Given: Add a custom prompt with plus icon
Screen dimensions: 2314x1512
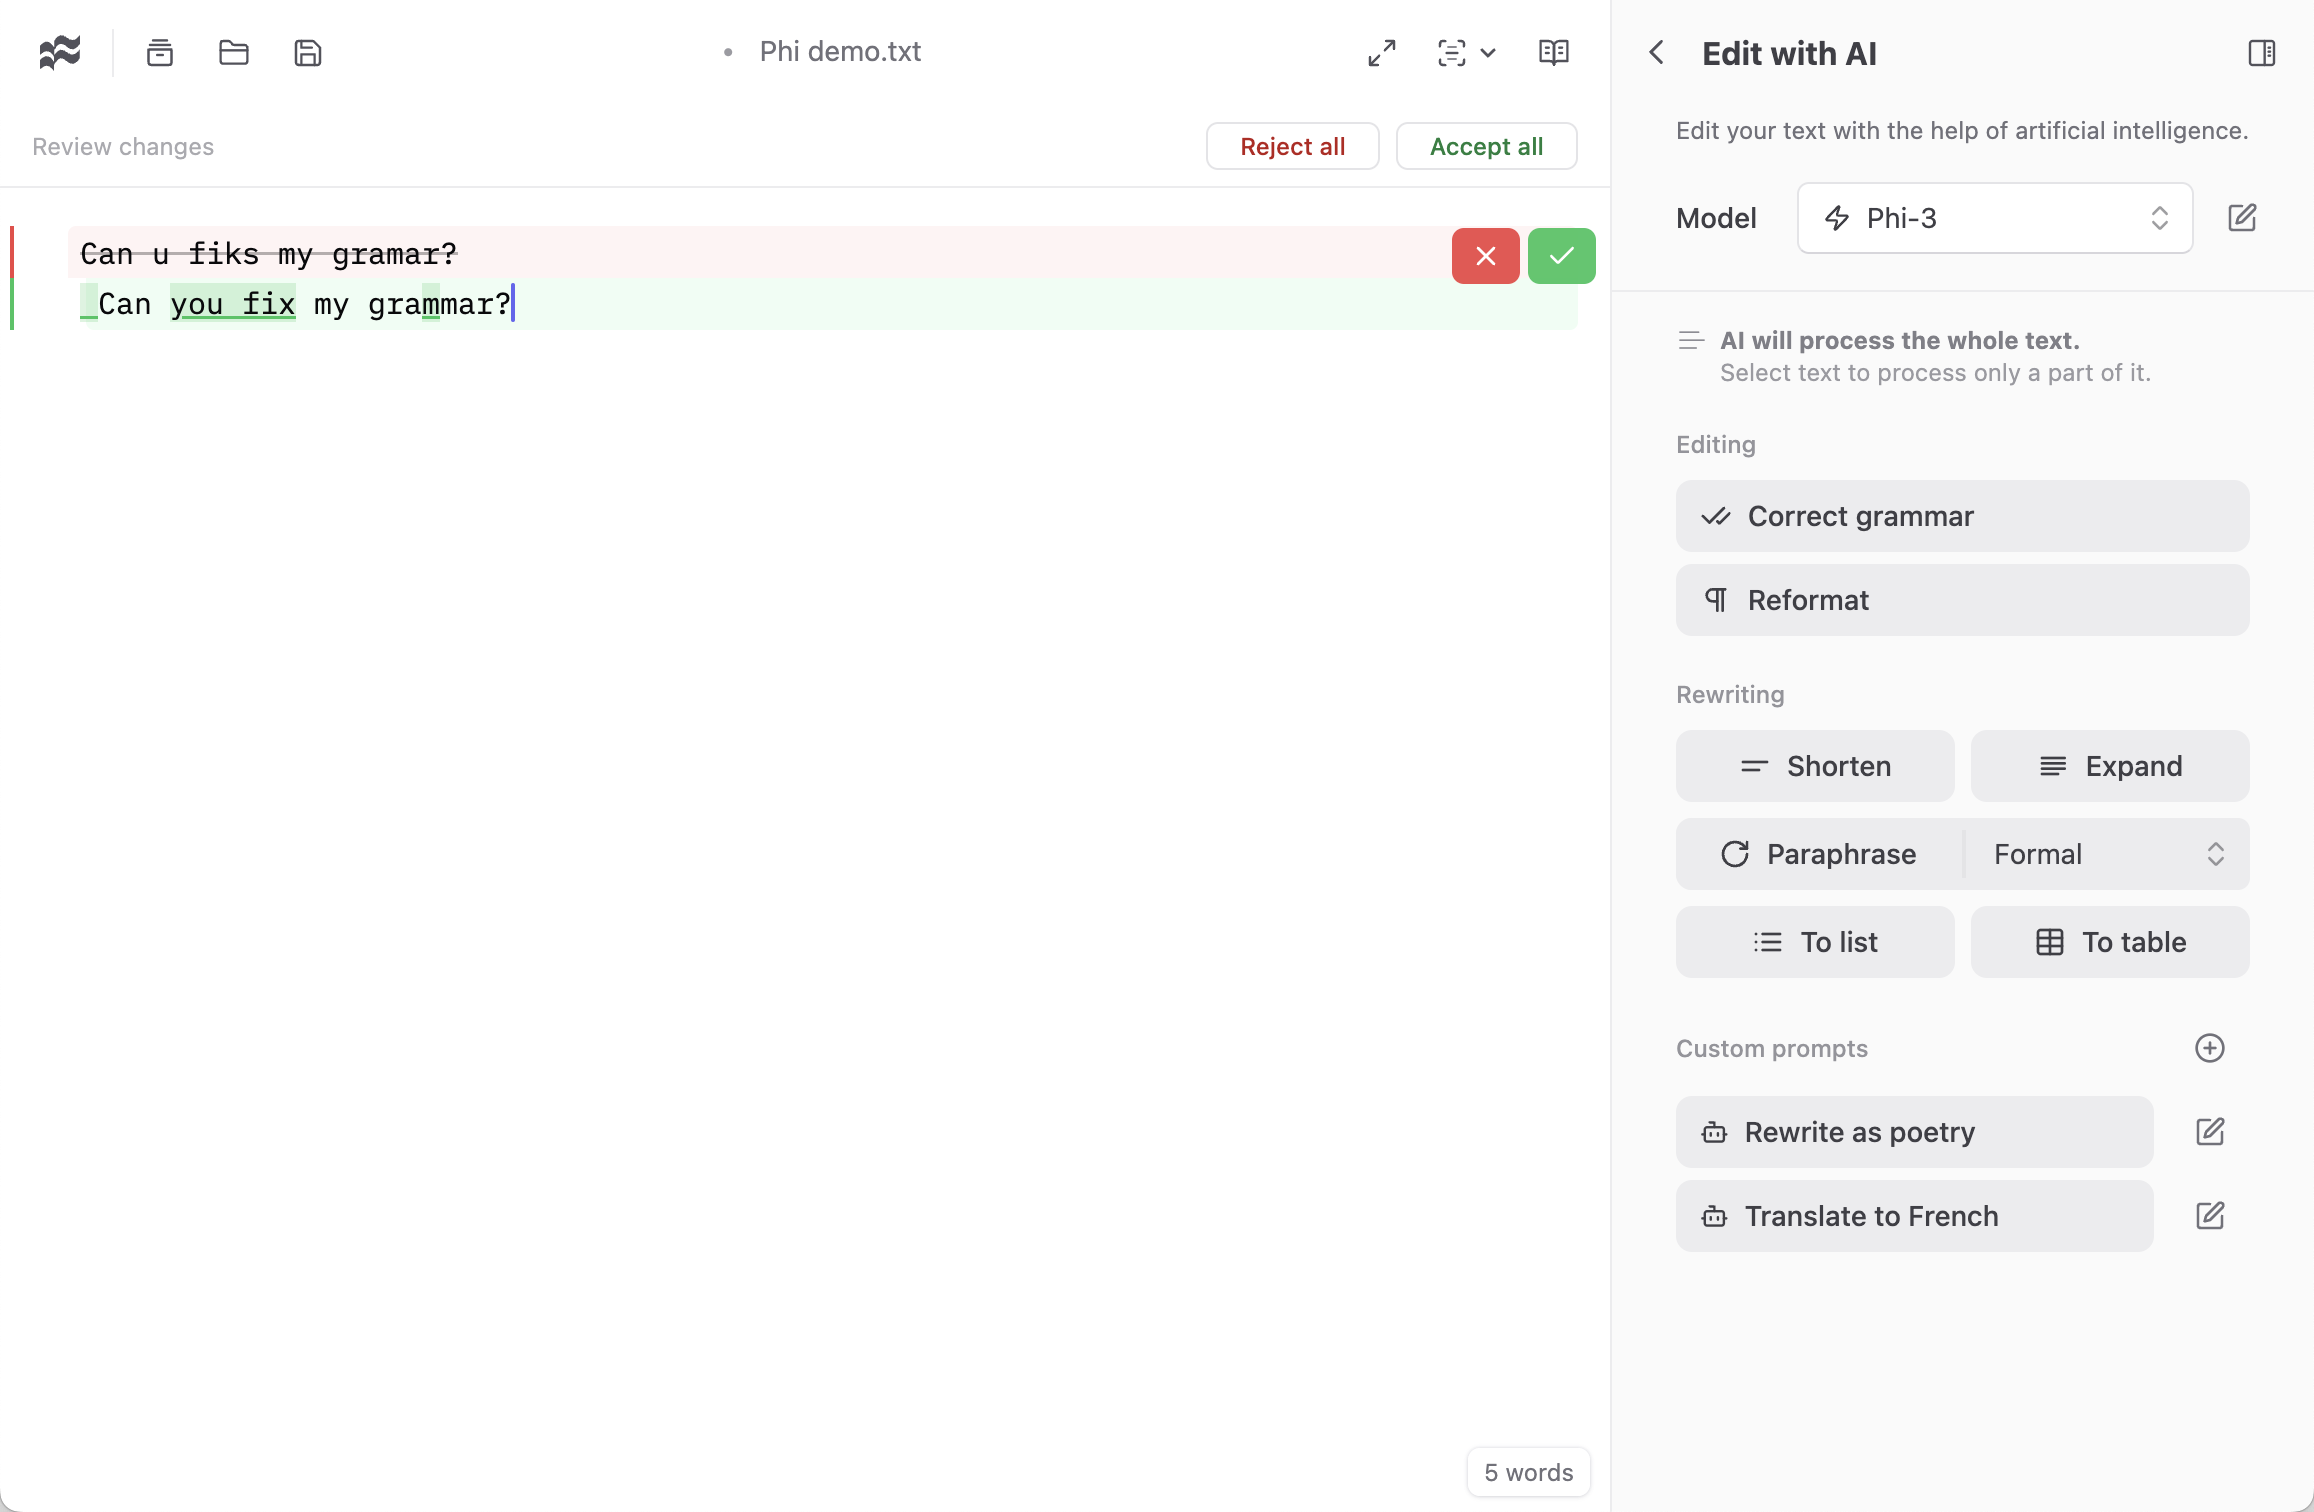Looking at the screenshot, I should (x=2209, y=1048).
